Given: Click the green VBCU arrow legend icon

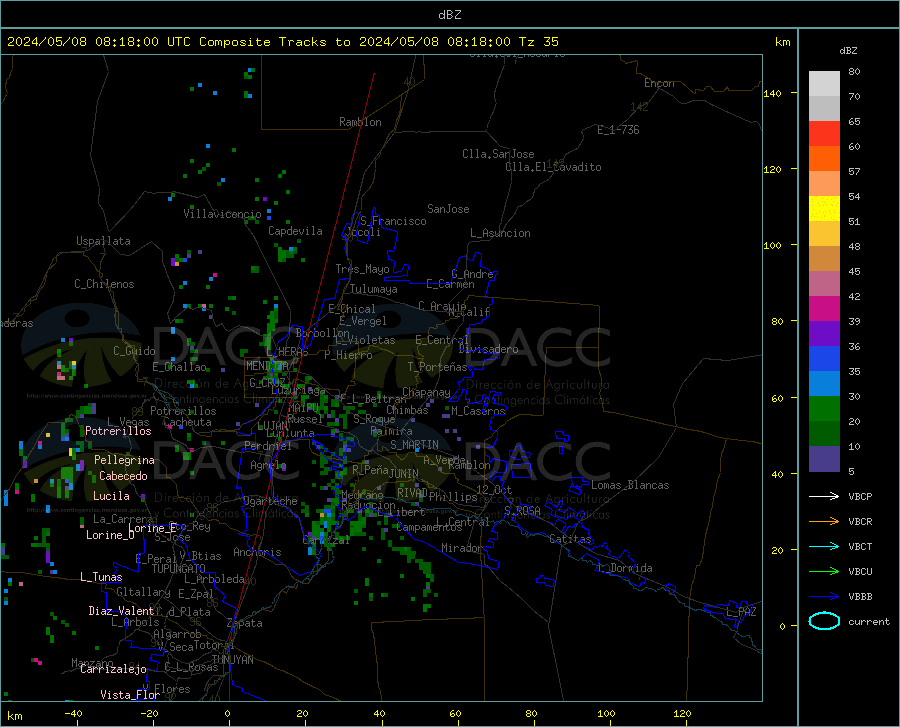Looking at the screenshot, I should [x=824, y=572].
